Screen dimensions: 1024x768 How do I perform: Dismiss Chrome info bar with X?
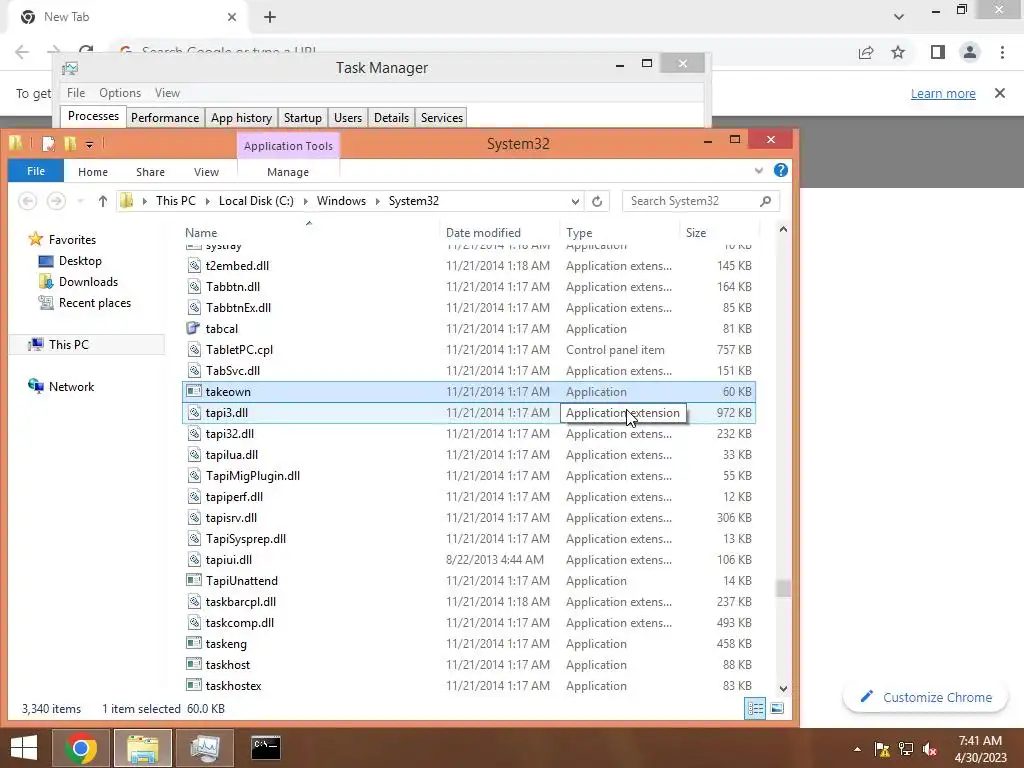[x=1000, y=93]
